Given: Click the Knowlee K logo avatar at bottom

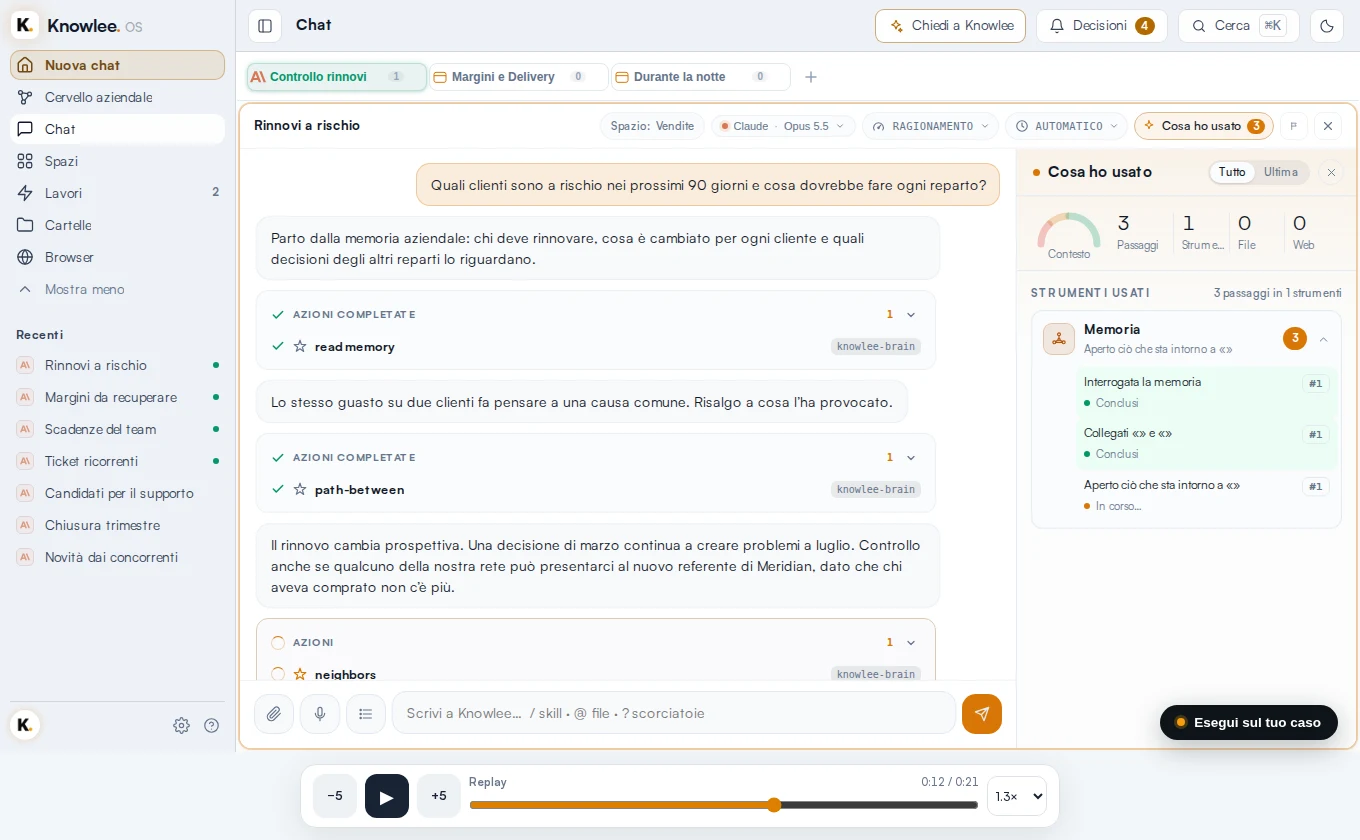Looking at the screenshot, I should (24, 725).
